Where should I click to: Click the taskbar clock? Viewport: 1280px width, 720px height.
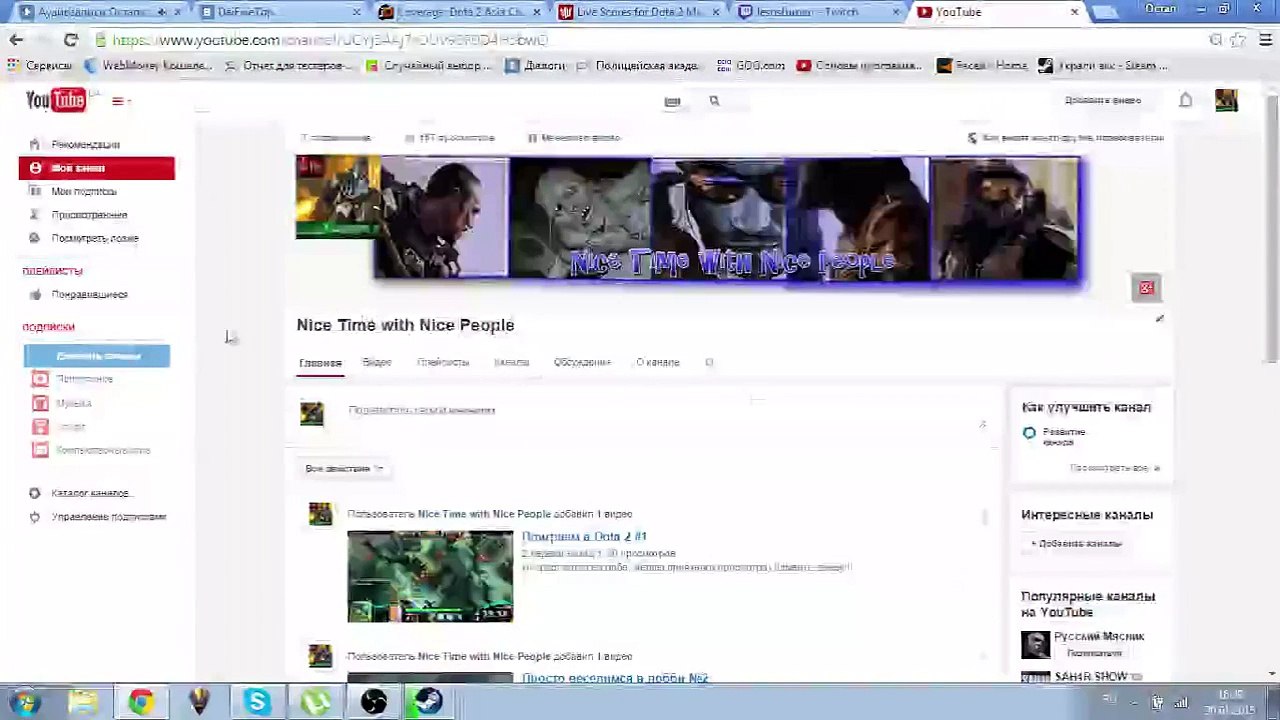tap(1231, 702)
